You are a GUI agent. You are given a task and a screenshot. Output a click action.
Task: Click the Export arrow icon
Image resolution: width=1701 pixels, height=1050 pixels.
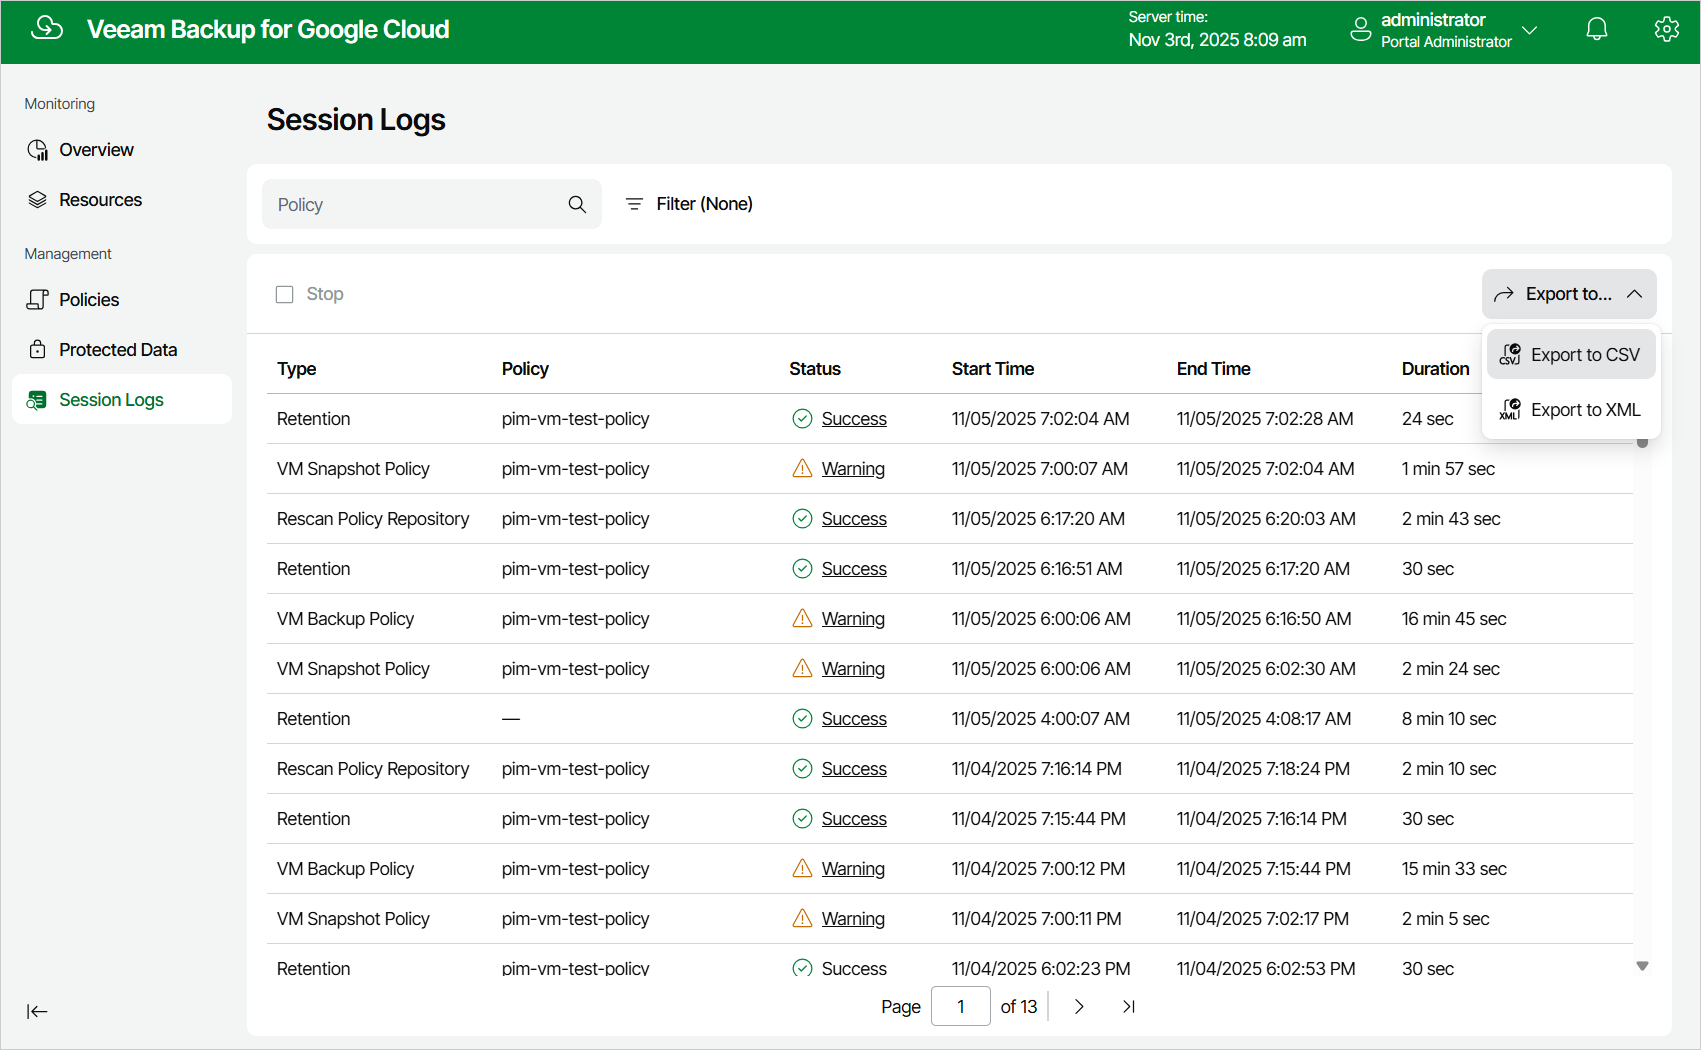[x=1503, y=294]
